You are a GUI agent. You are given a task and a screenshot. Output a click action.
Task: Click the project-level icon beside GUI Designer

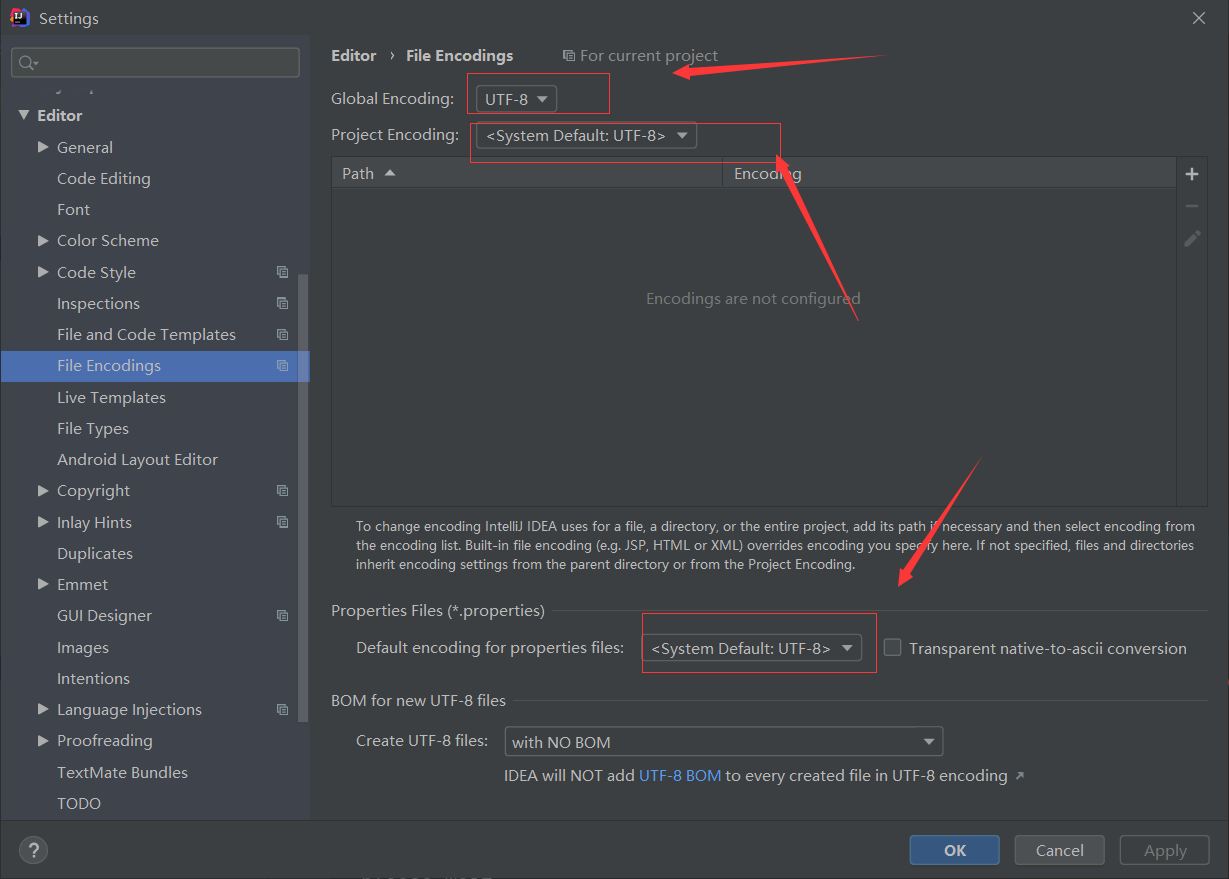pos(283,616)
